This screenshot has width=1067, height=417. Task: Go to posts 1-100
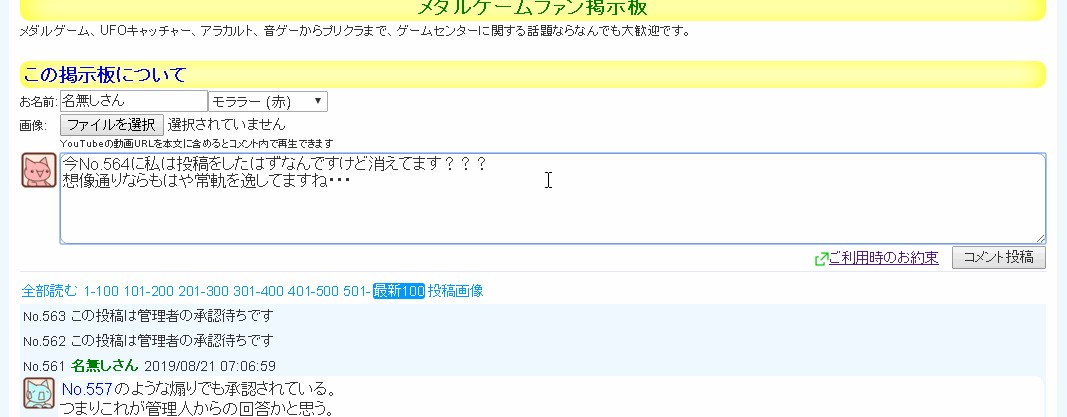click(x=100, y=291)
